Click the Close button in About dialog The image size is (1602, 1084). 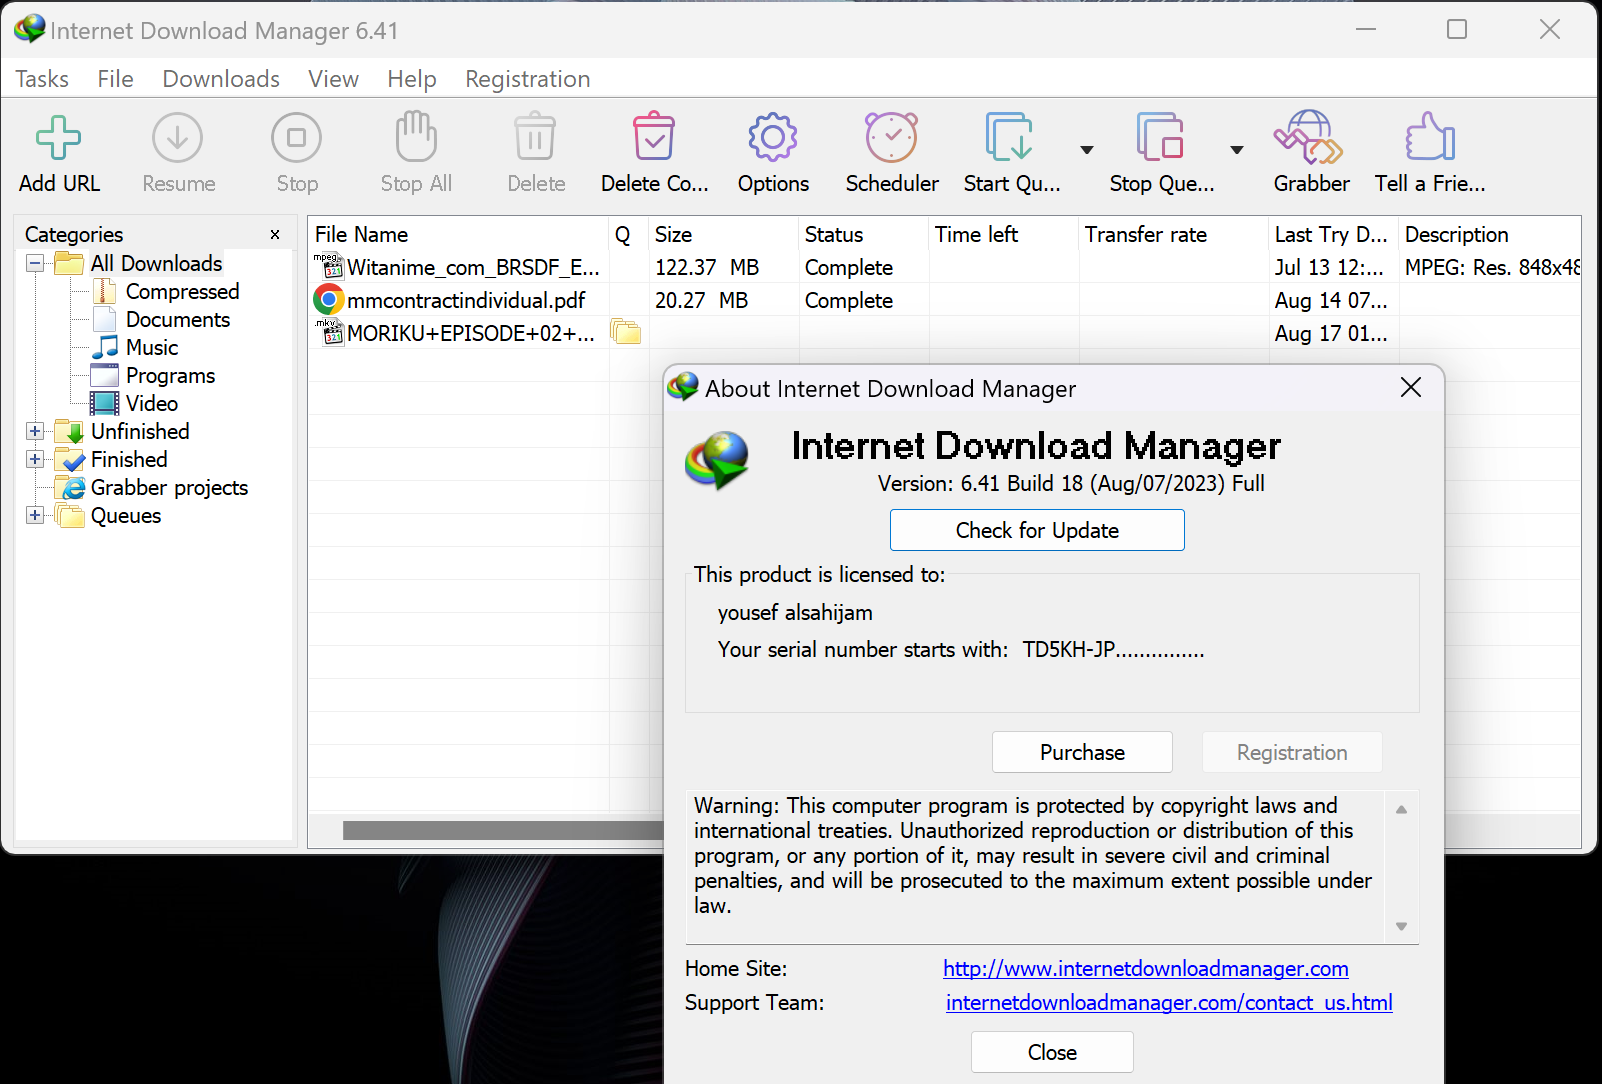pyautogui.click(x=1052, y=1052)
